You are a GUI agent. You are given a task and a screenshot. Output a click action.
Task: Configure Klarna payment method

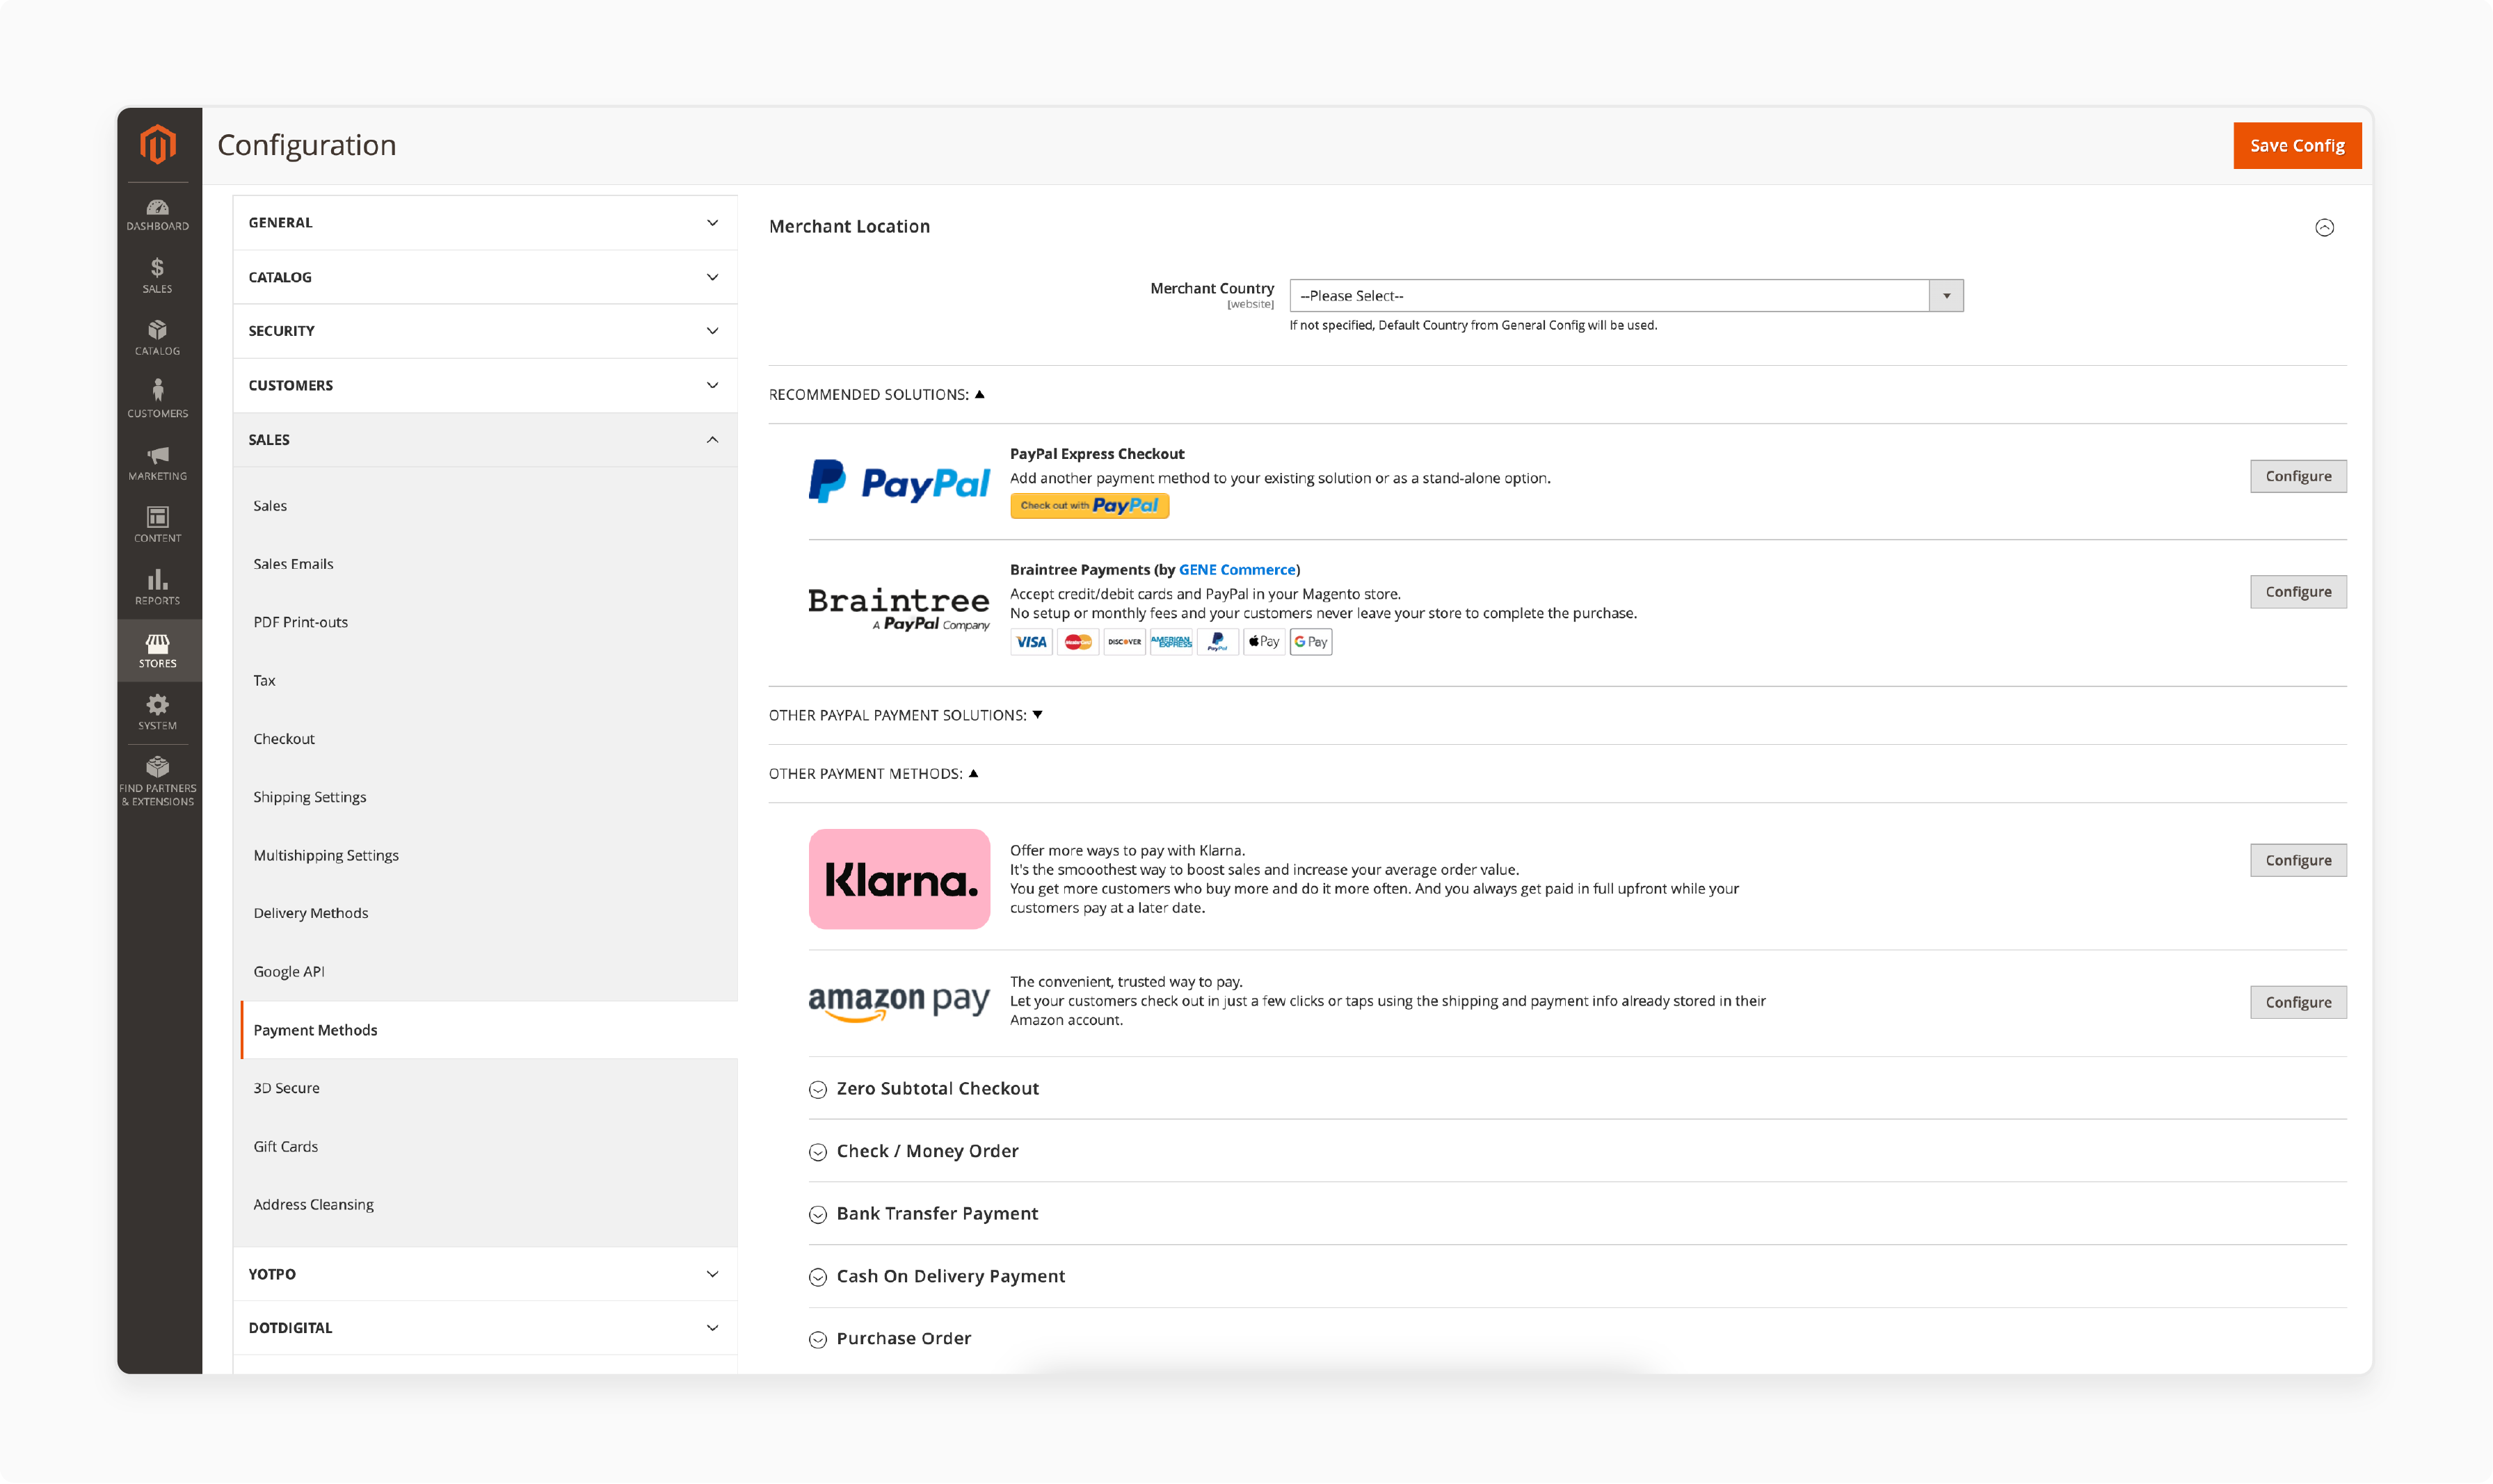point(2298,861)
